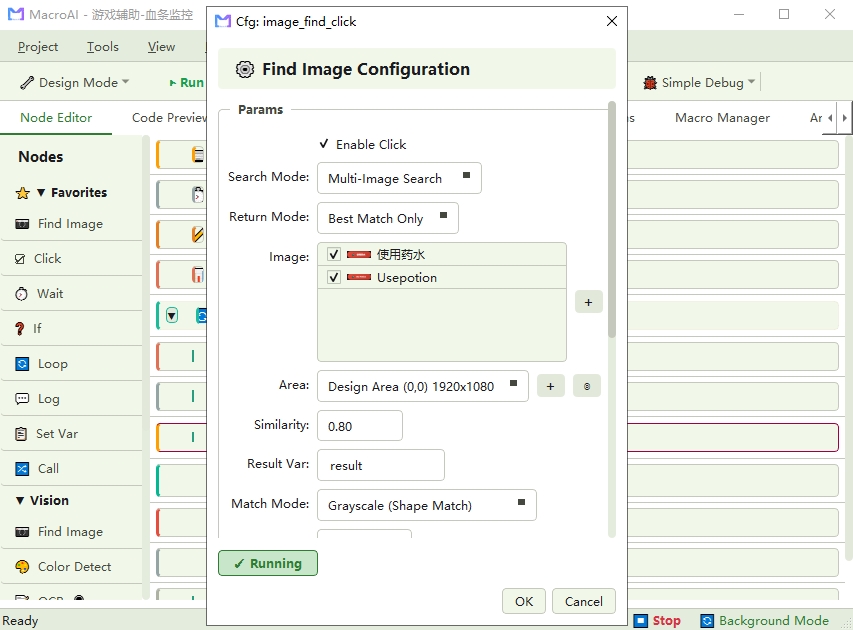
Task: Click the Stop label in status bar
Action: [666, 621]
